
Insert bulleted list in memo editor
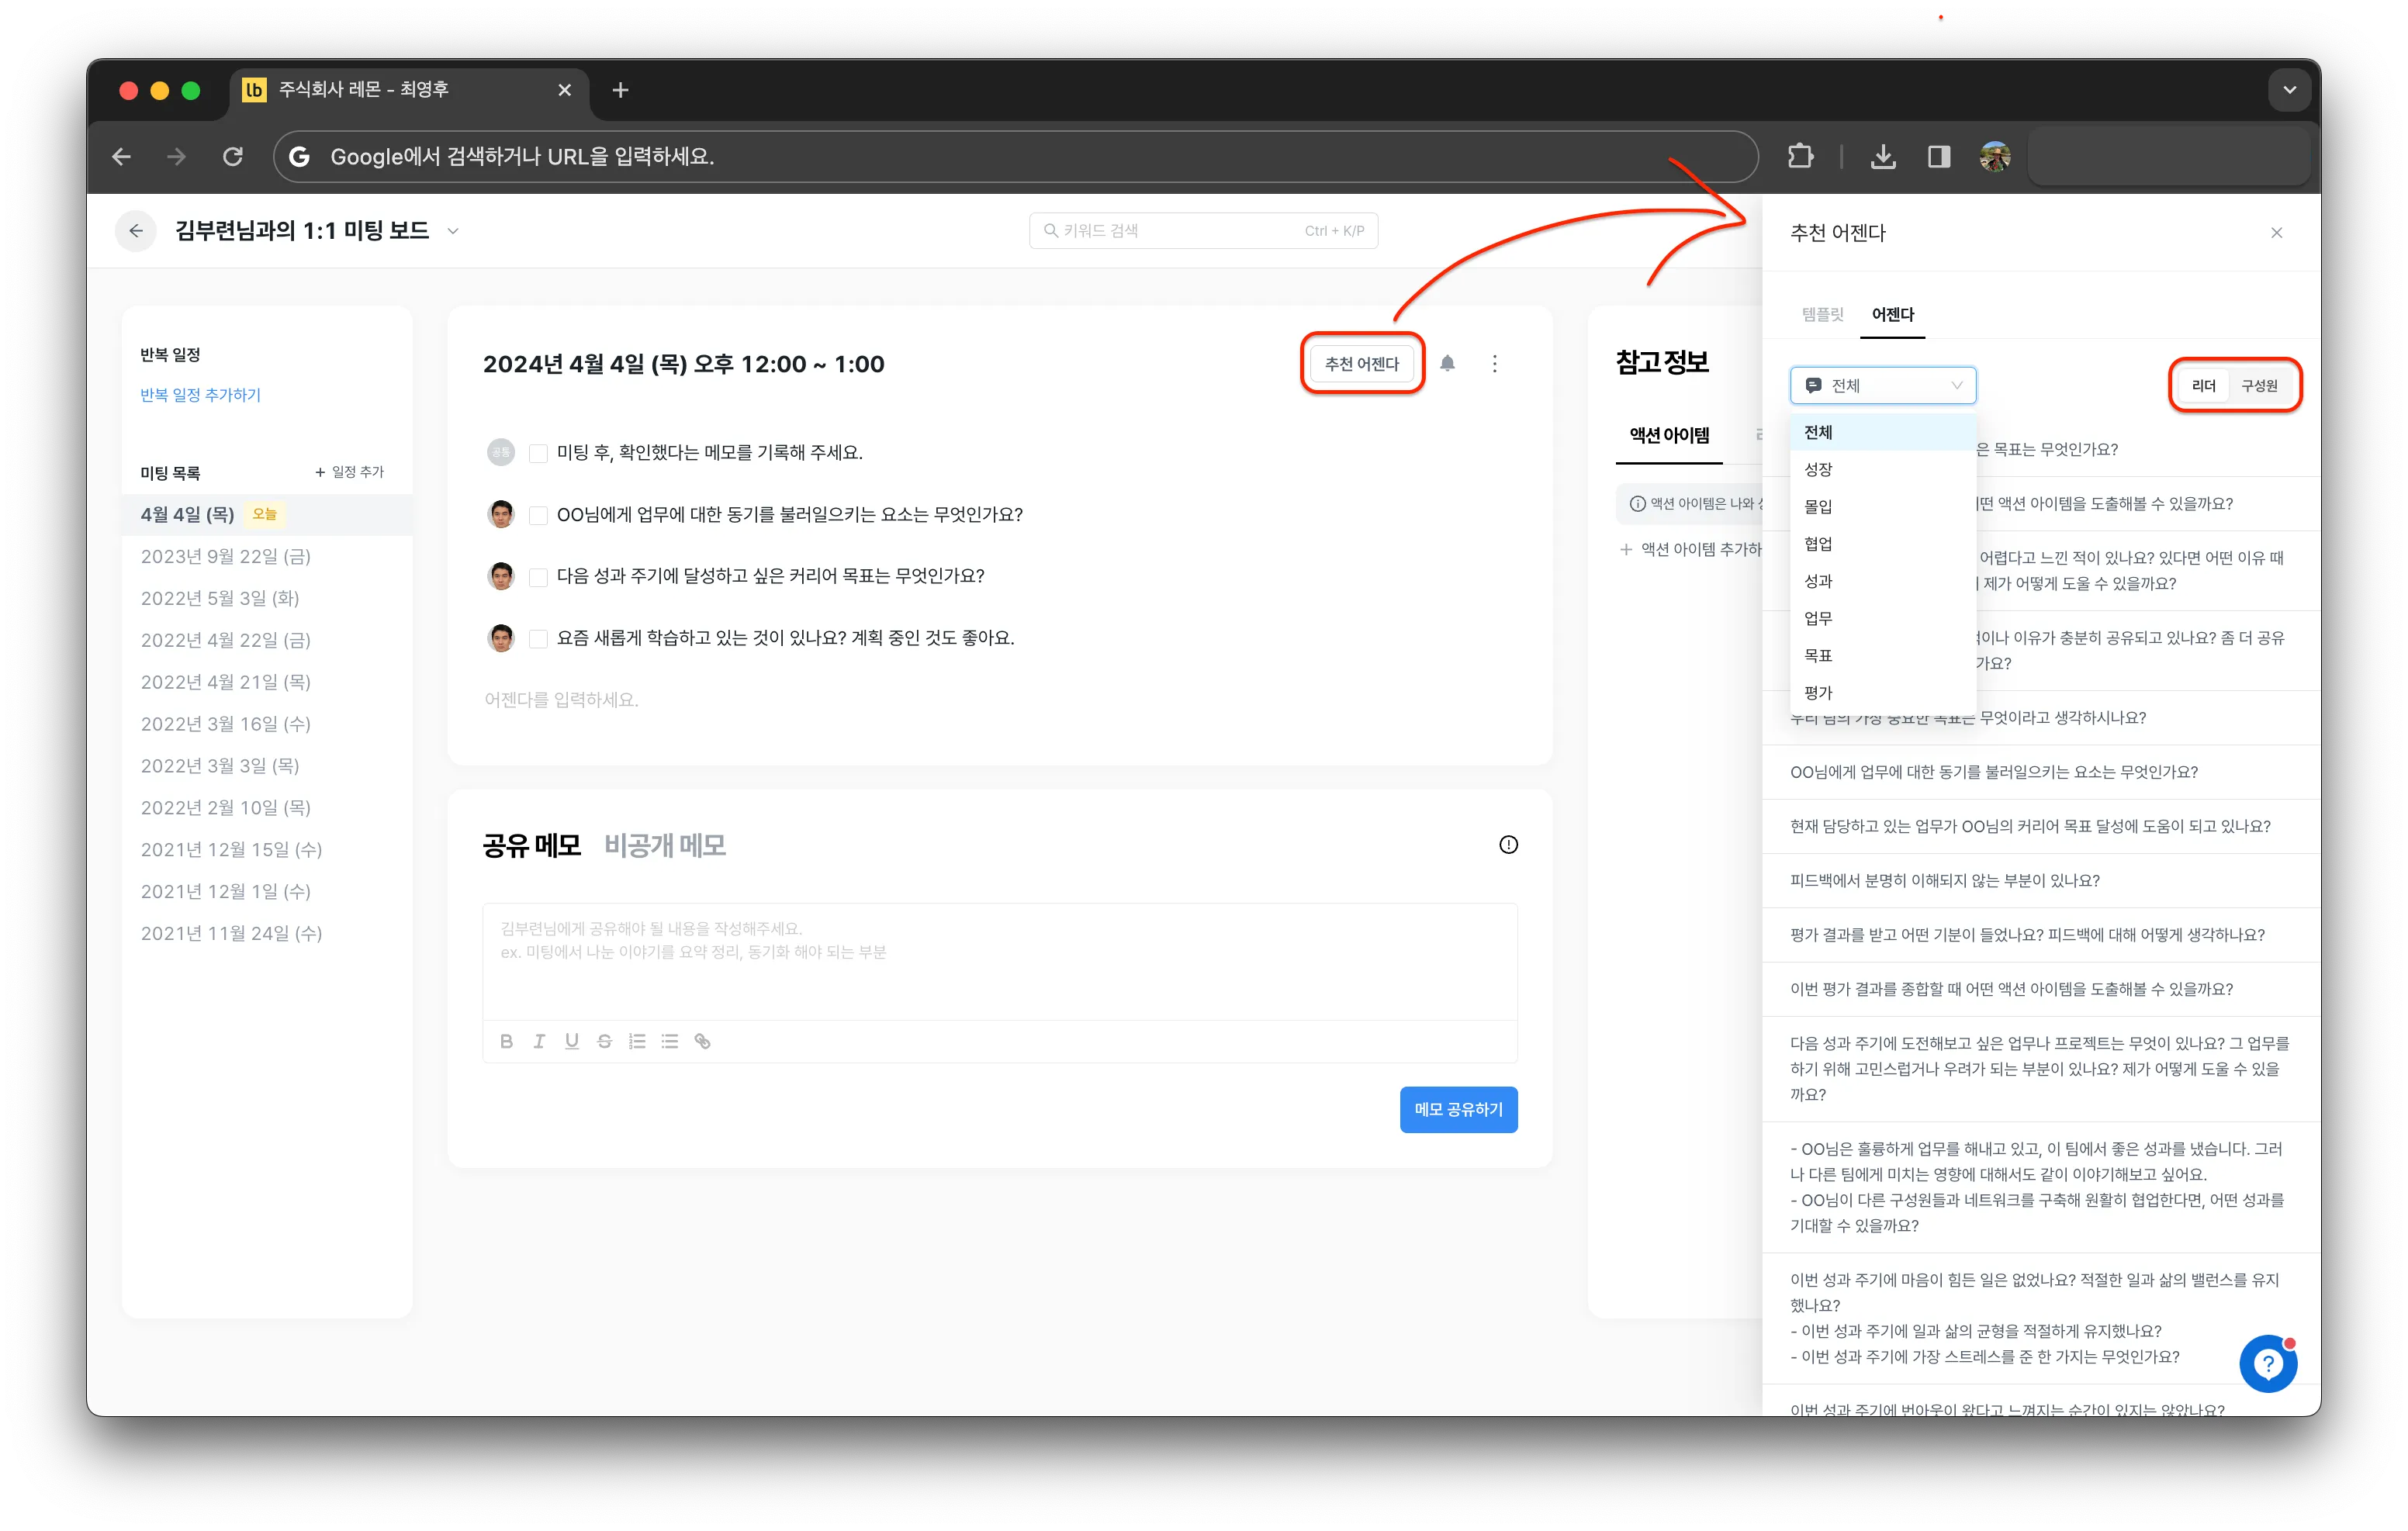pyautogui.click(x=670, y=1041)
